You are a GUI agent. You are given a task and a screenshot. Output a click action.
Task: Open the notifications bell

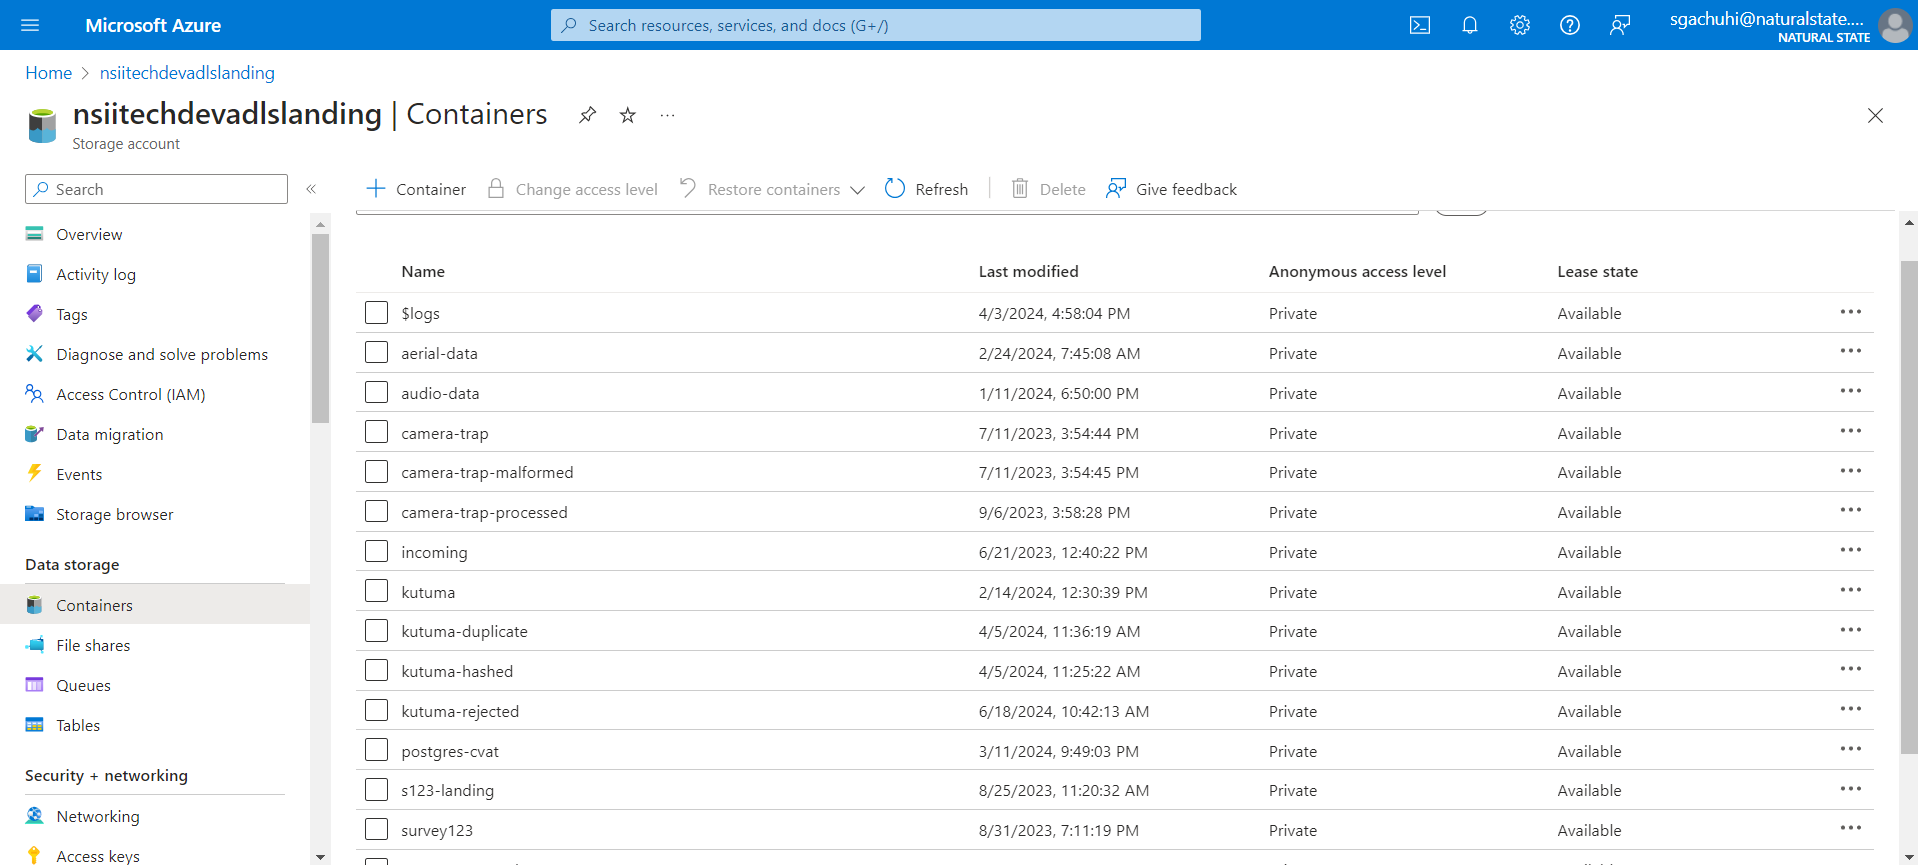pos(1469,25)
